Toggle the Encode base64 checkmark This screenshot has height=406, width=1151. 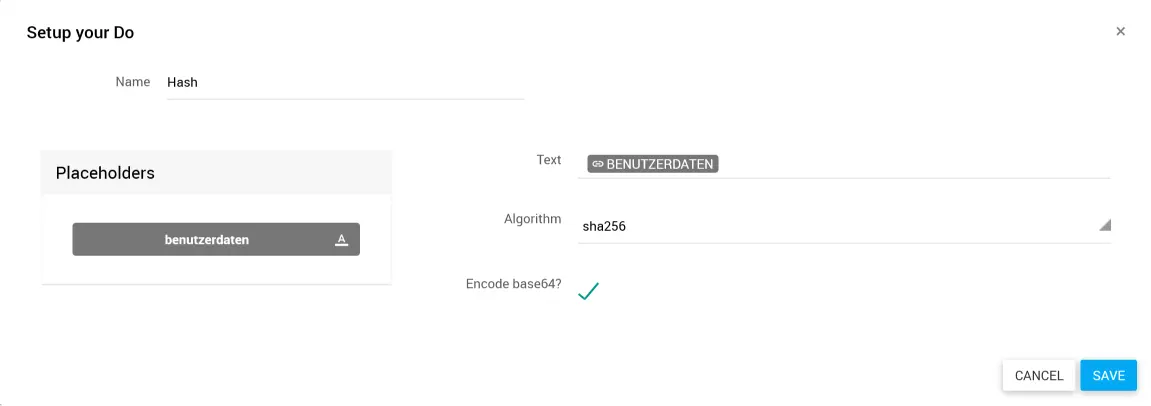[x=588, y=291]
